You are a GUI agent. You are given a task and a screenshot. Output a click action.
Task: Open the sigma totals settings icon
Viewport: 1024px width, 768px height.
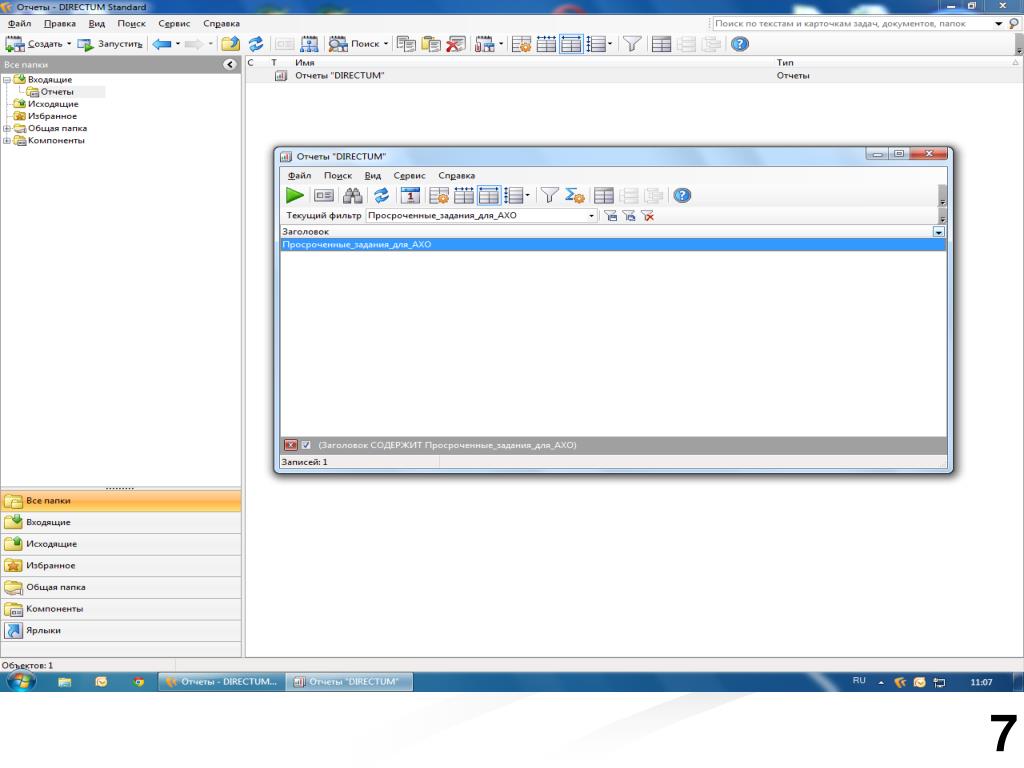(x=575, y=195)
